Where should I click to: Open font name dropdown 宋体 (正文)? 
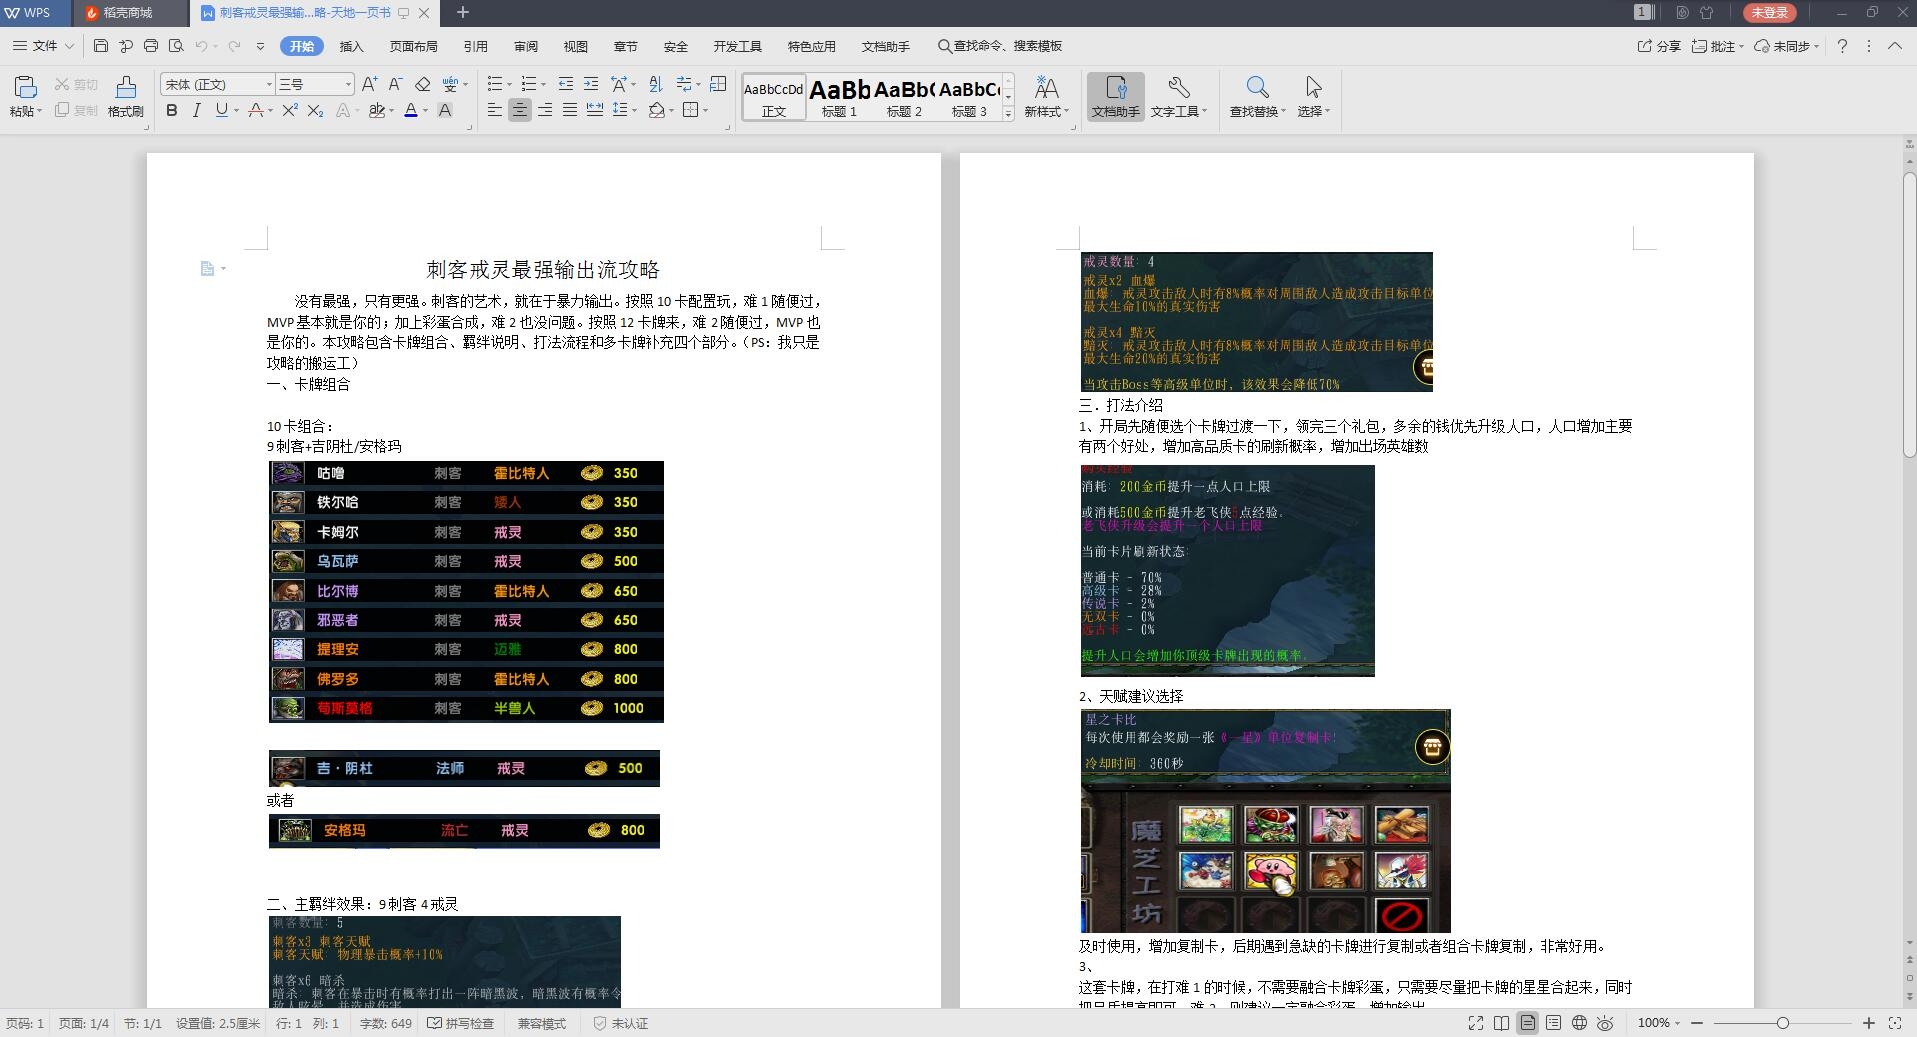(268, 84)
